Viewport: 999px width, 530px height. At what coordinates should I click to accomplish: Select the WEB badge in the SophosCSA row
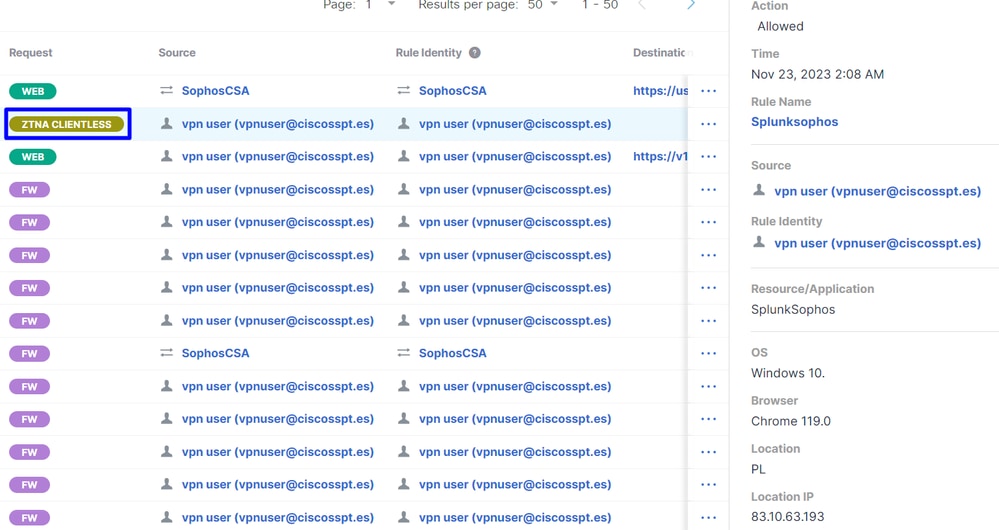pyautogui.click(x=32, y=91)
